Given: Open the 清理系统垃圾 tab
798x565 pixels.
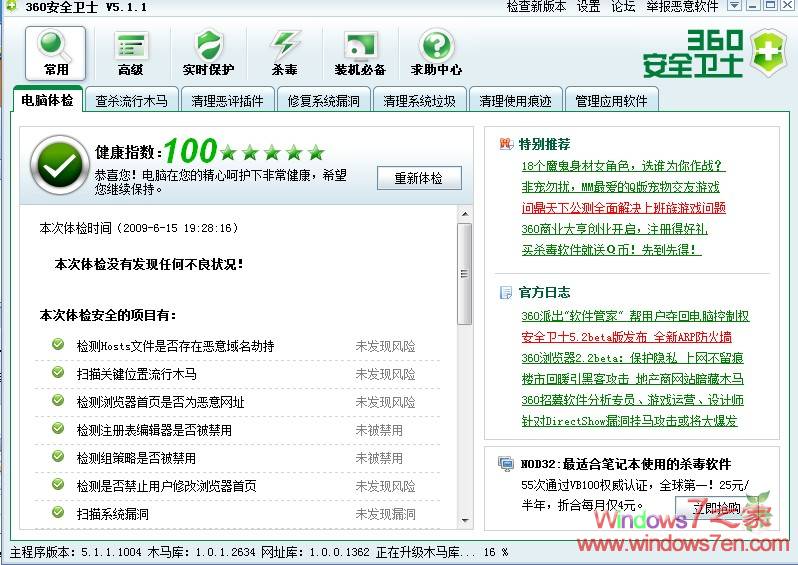Looking at the screenshot, I should (x=419, y=101).
